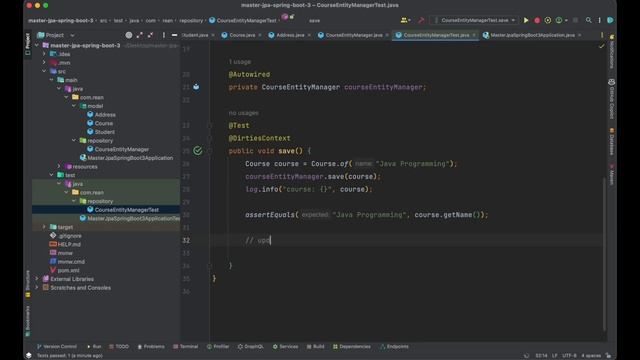The height and width of the screenshot is (360, 640).
Task: Click the JetBrains avatar icon at top right
Action: (x=610, y=20)
